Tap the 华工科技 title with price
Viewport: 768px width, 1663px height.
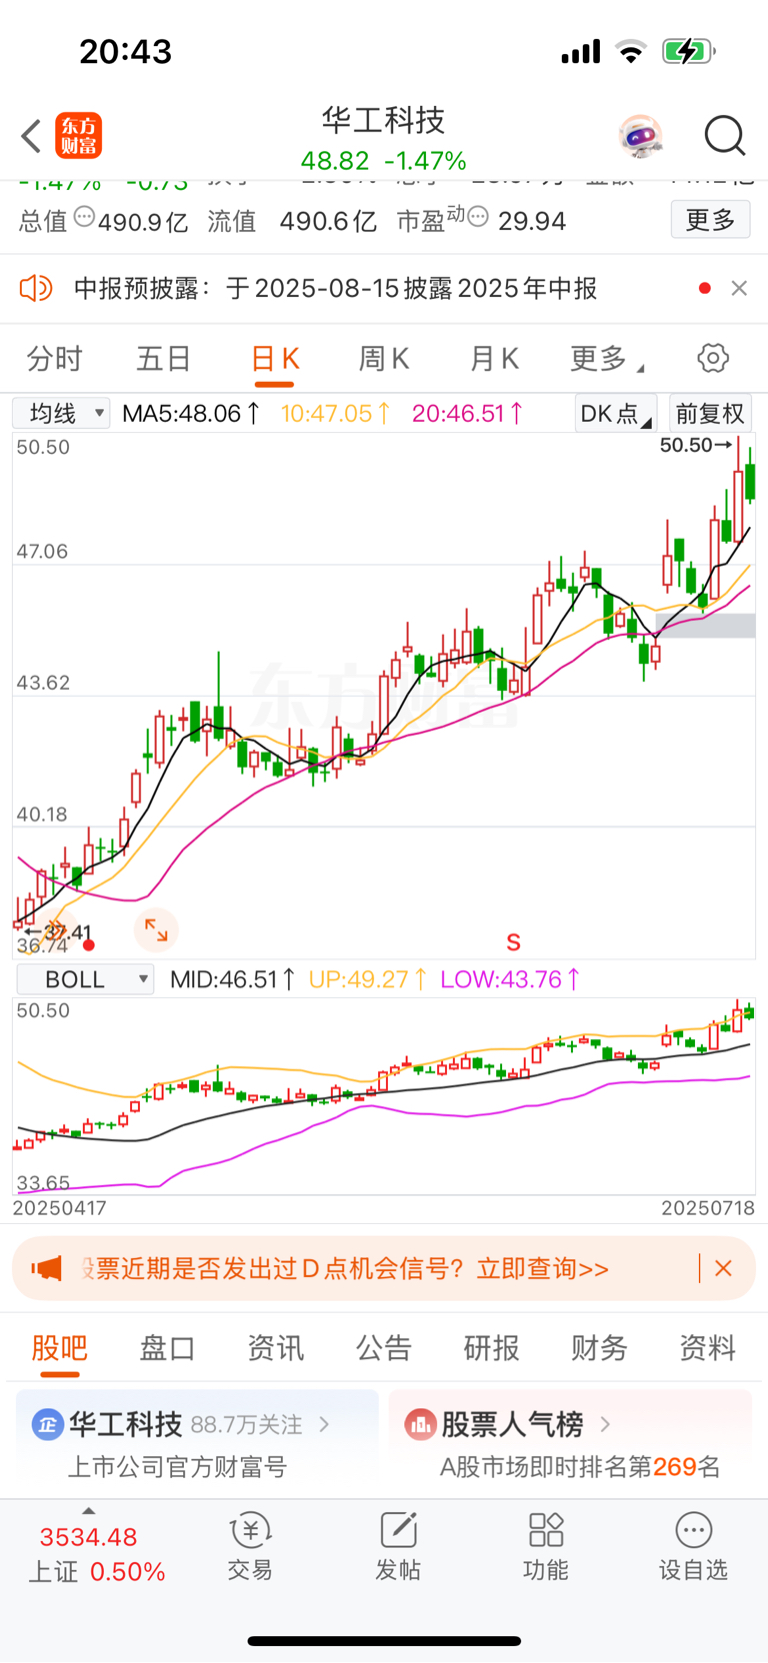coord(384,139)
